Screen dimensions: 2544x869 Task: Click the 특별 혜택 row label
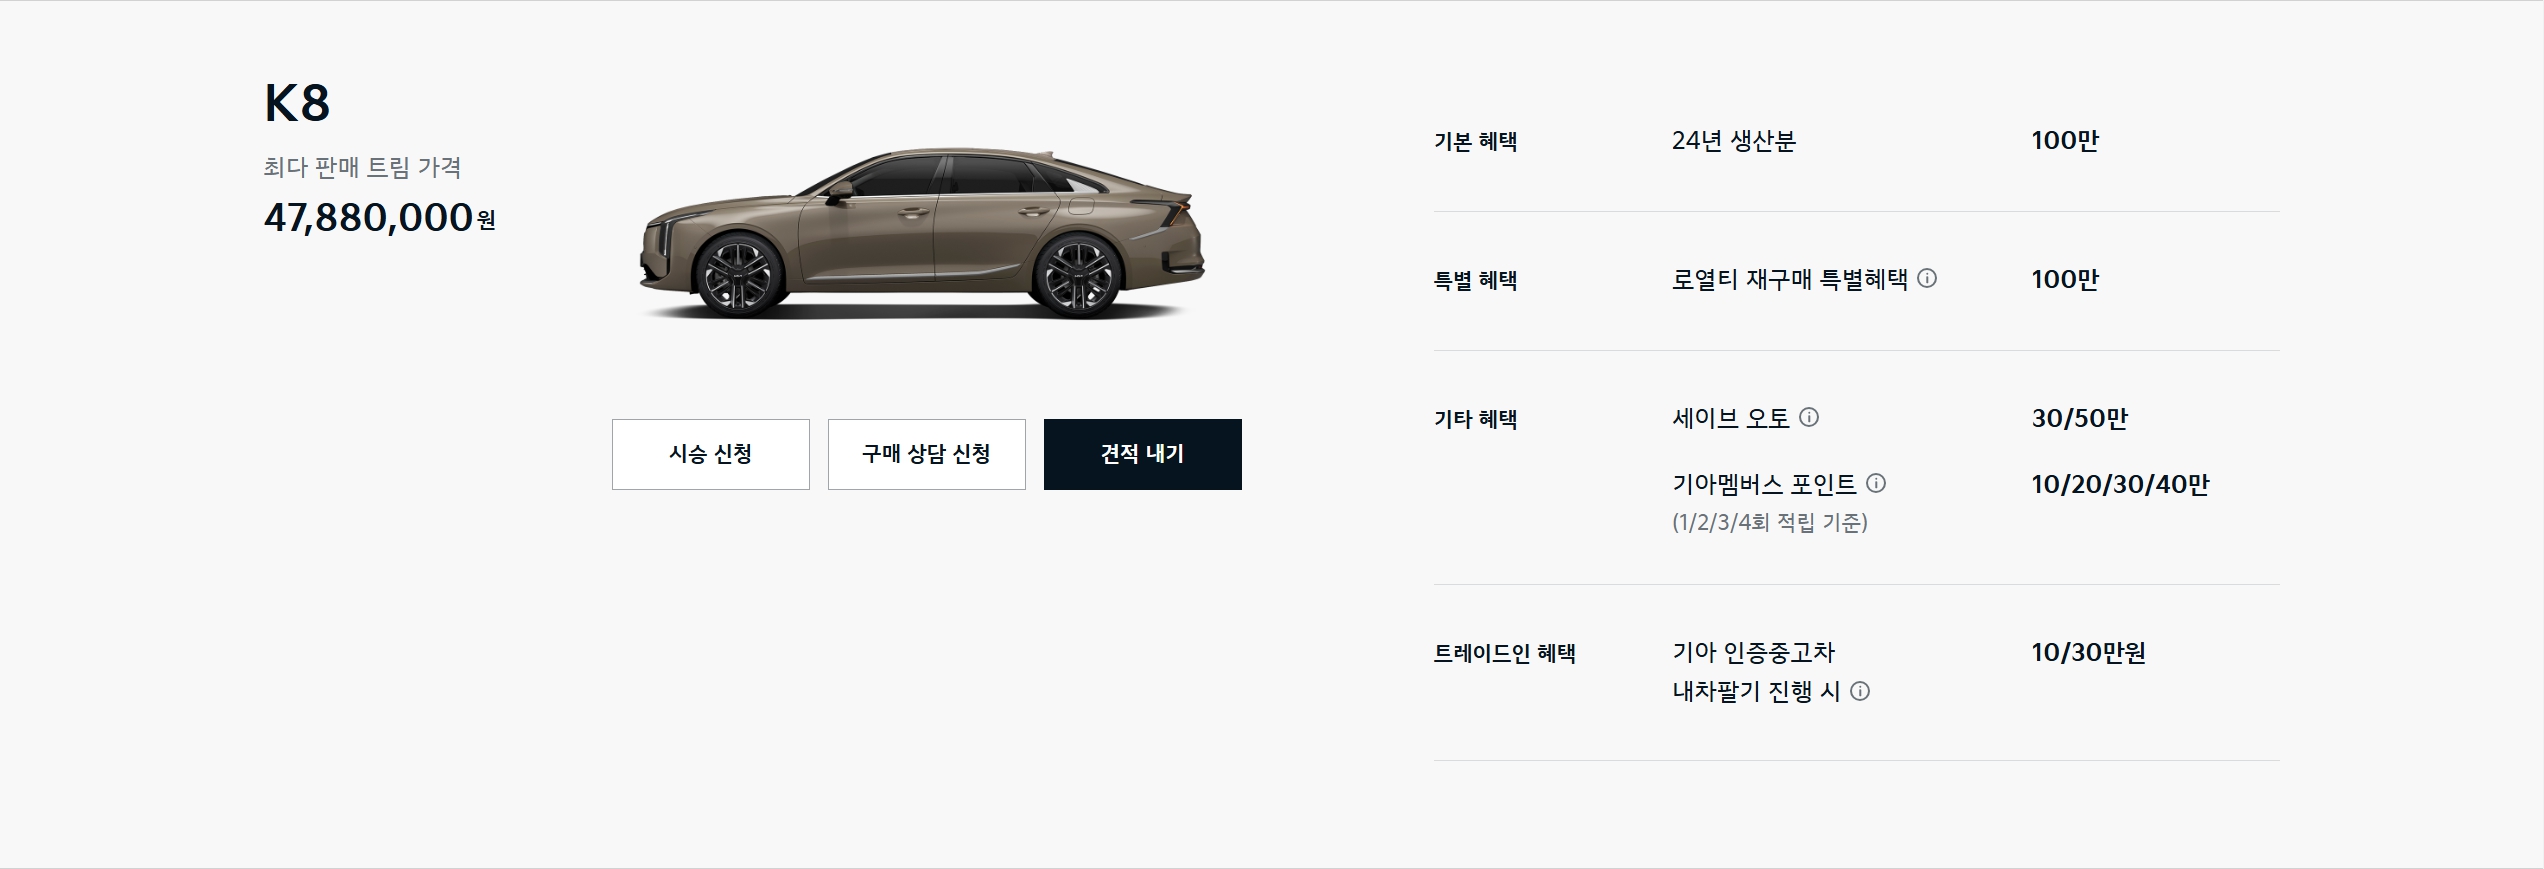click(1475, 280)
